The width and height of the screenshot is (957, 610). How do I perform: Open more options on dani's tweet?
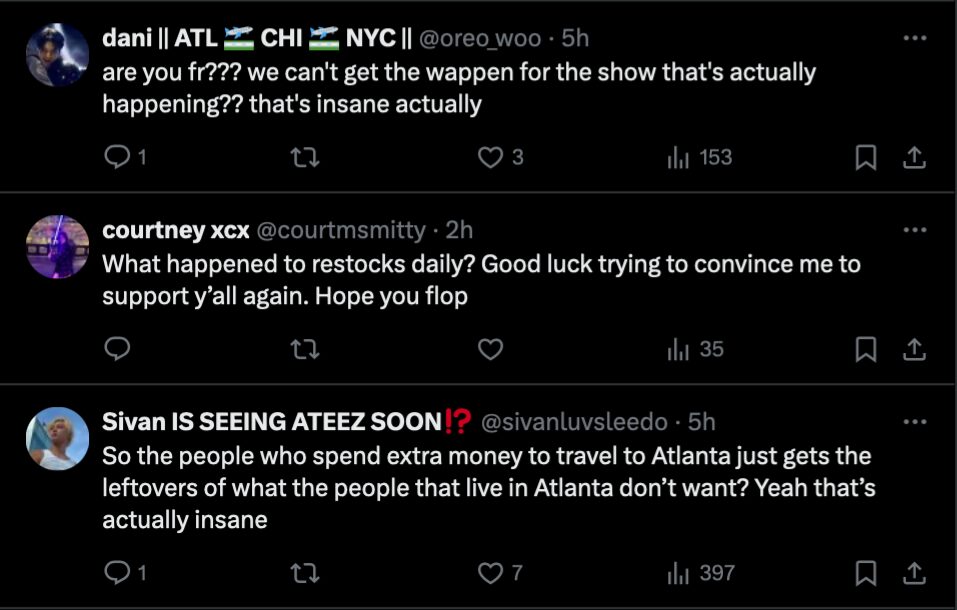pyautogui.click(x=914, y=38)
